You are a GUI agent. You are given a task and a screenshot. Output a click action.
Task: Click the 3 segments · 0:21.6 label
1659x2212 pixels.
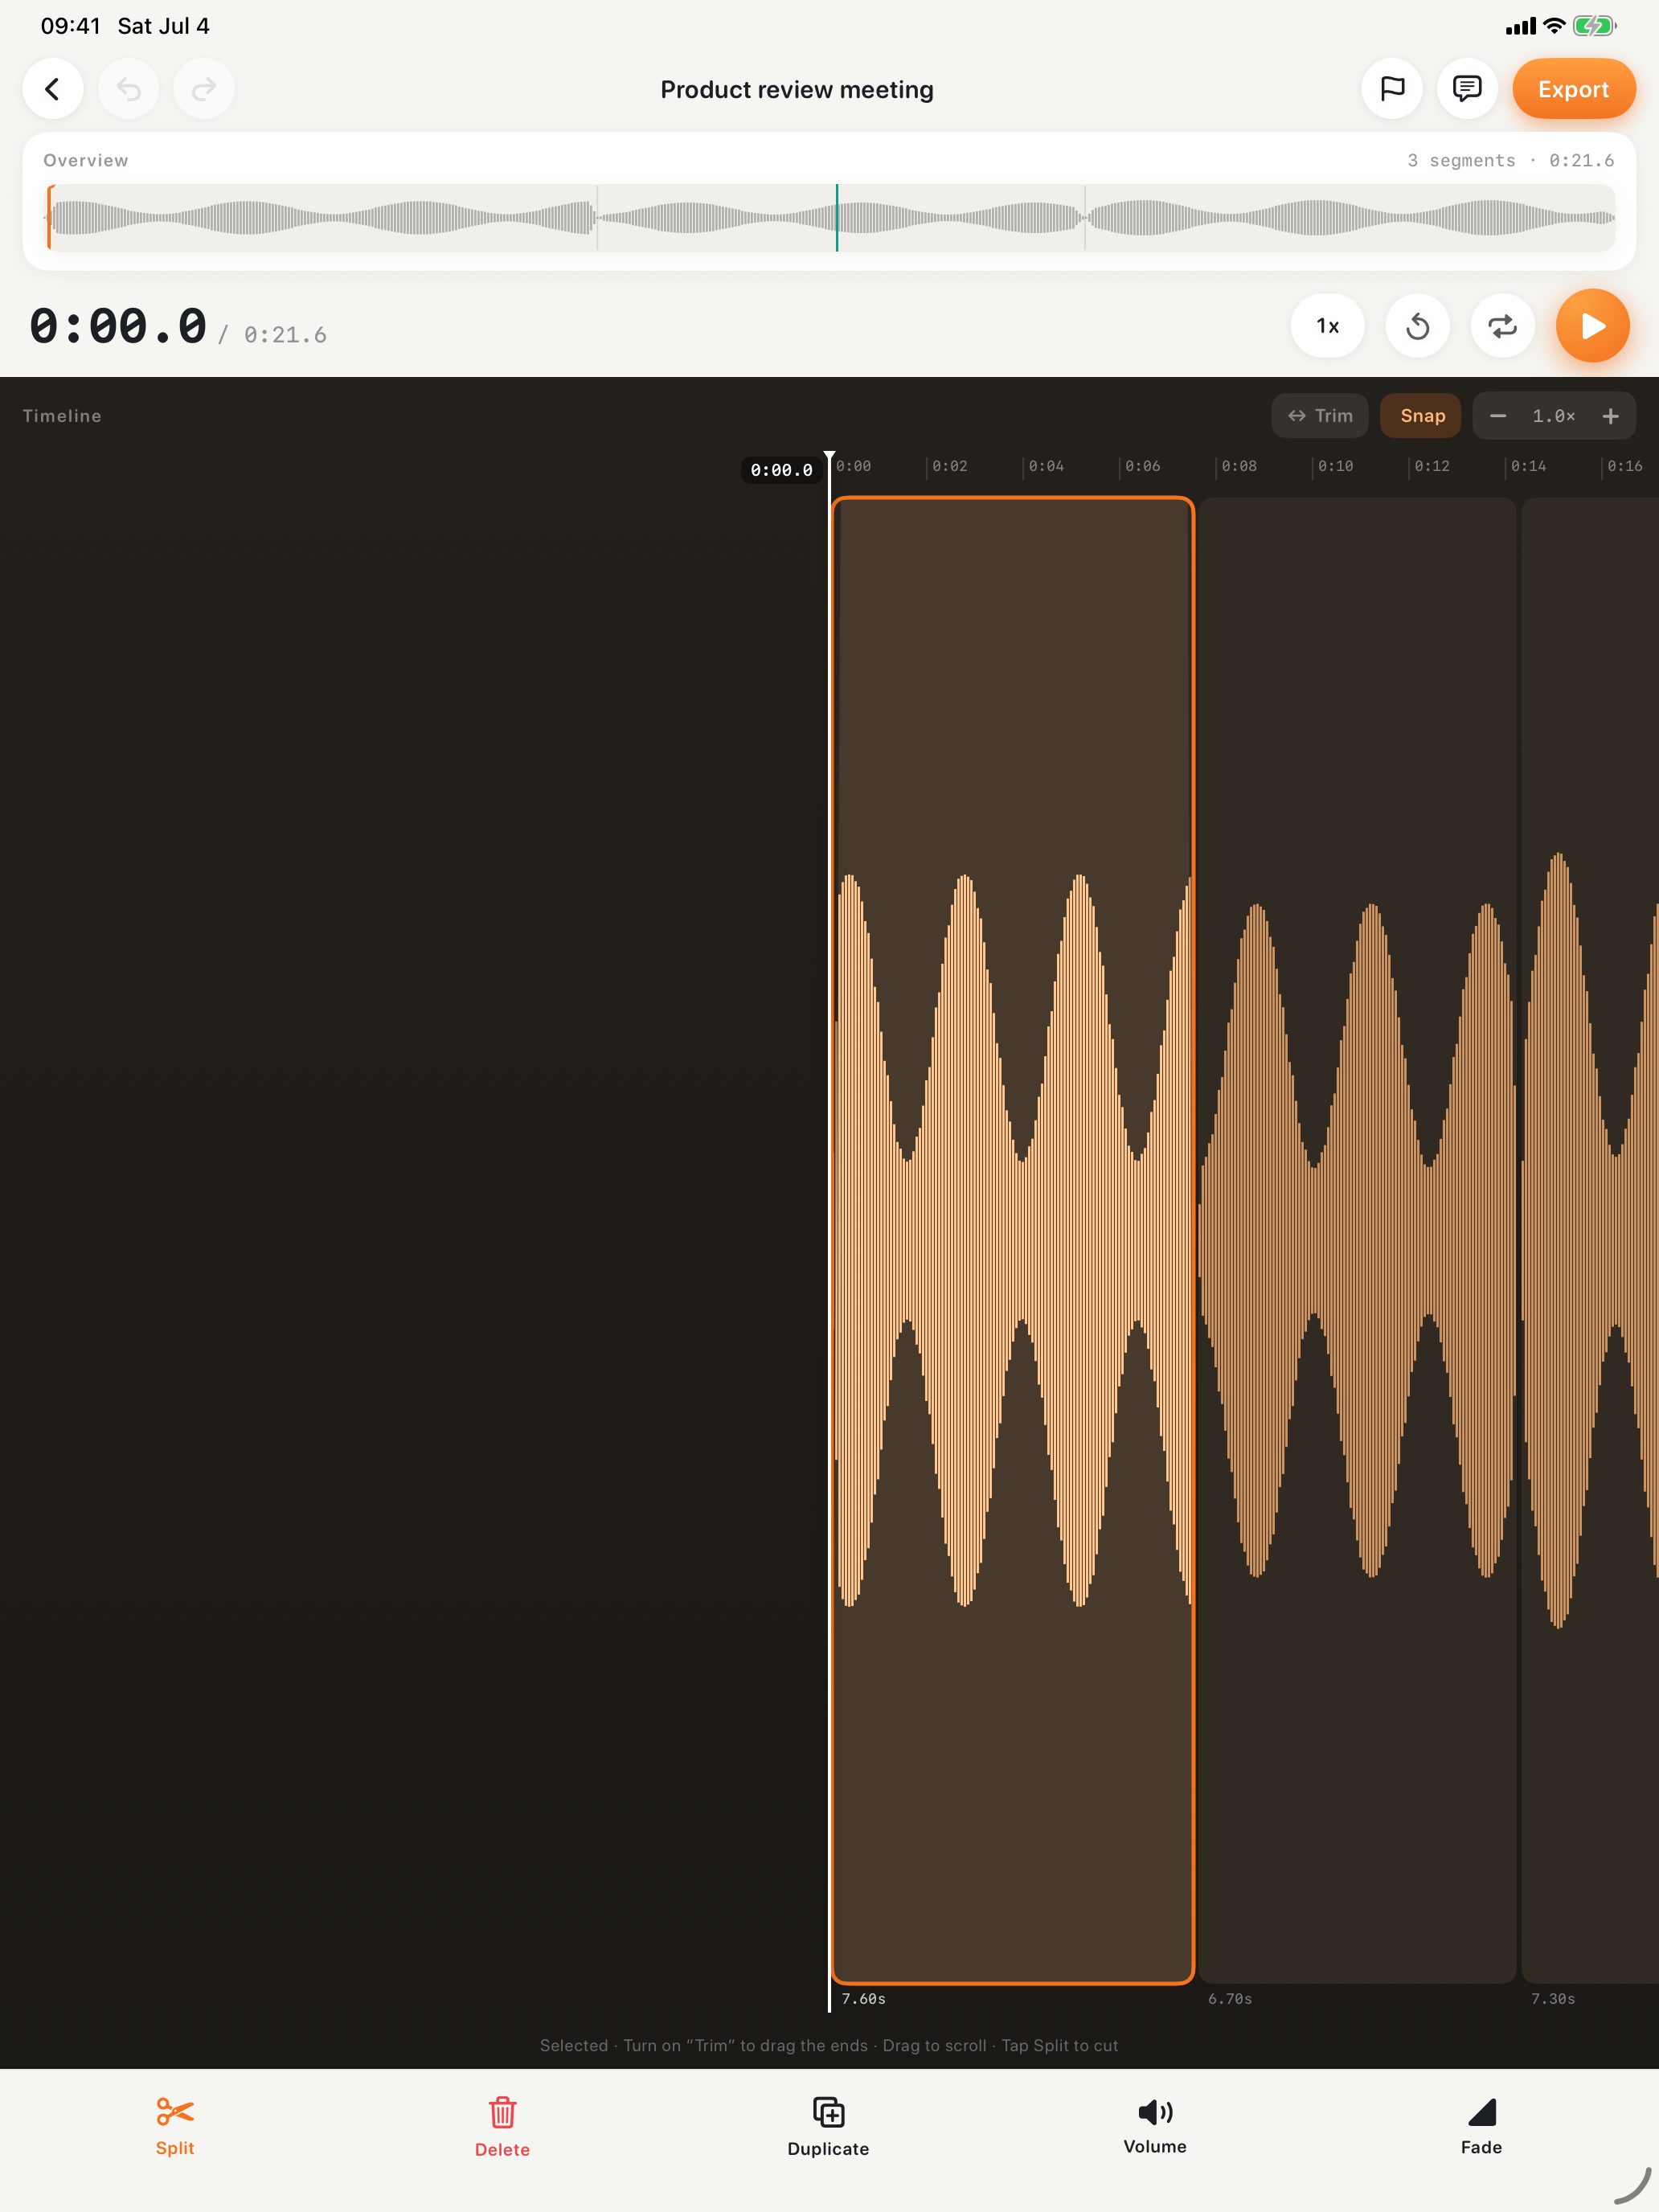[1510, 160]
